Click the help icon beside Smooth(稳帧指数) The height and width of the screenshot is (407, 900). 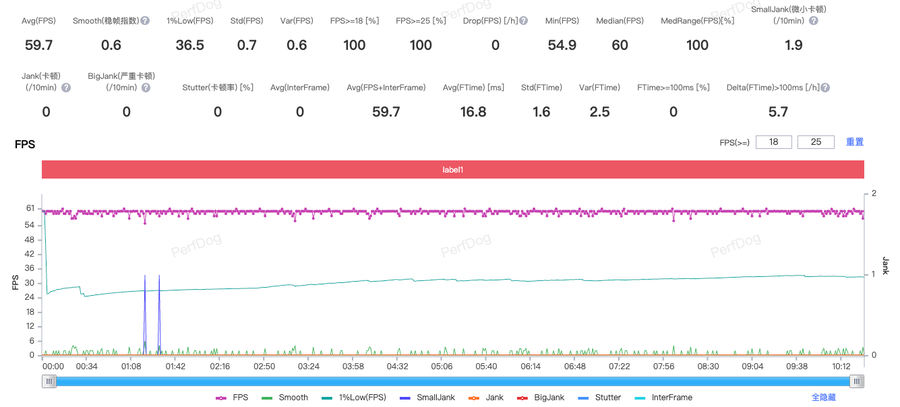(146, 20)
